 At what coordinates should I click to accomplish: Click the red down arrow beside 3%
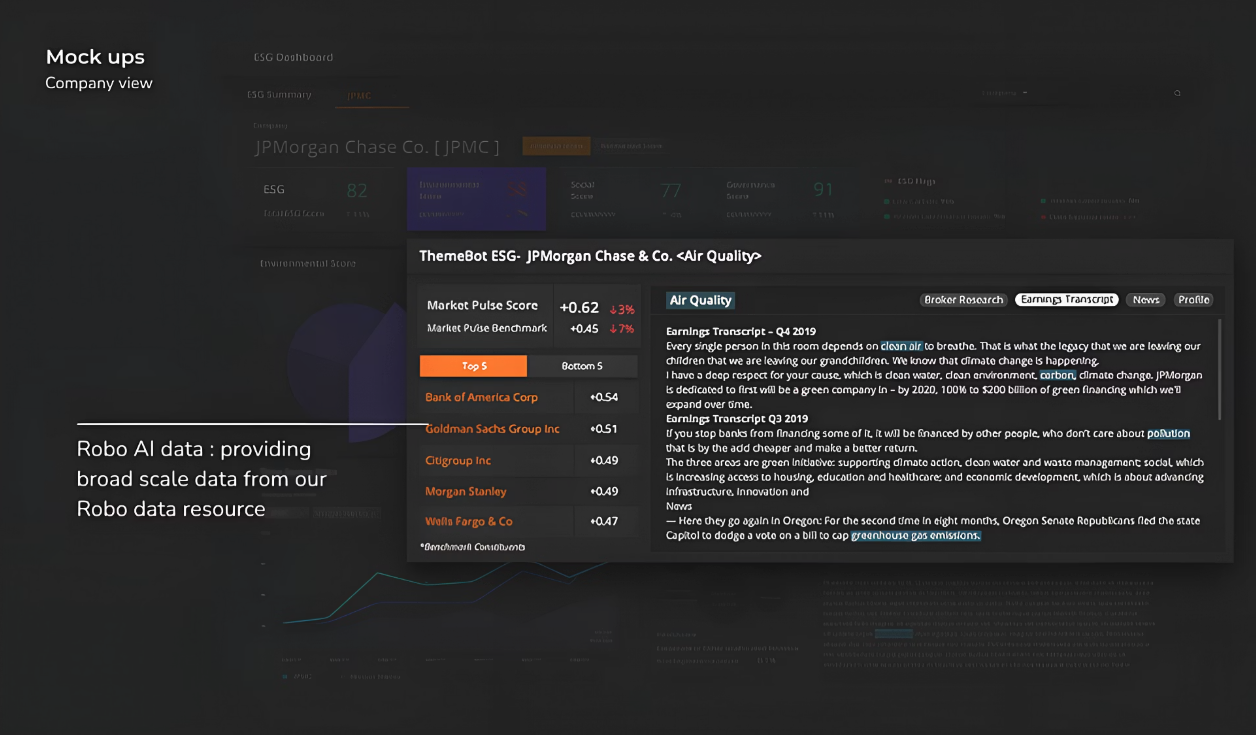point(612,309)
